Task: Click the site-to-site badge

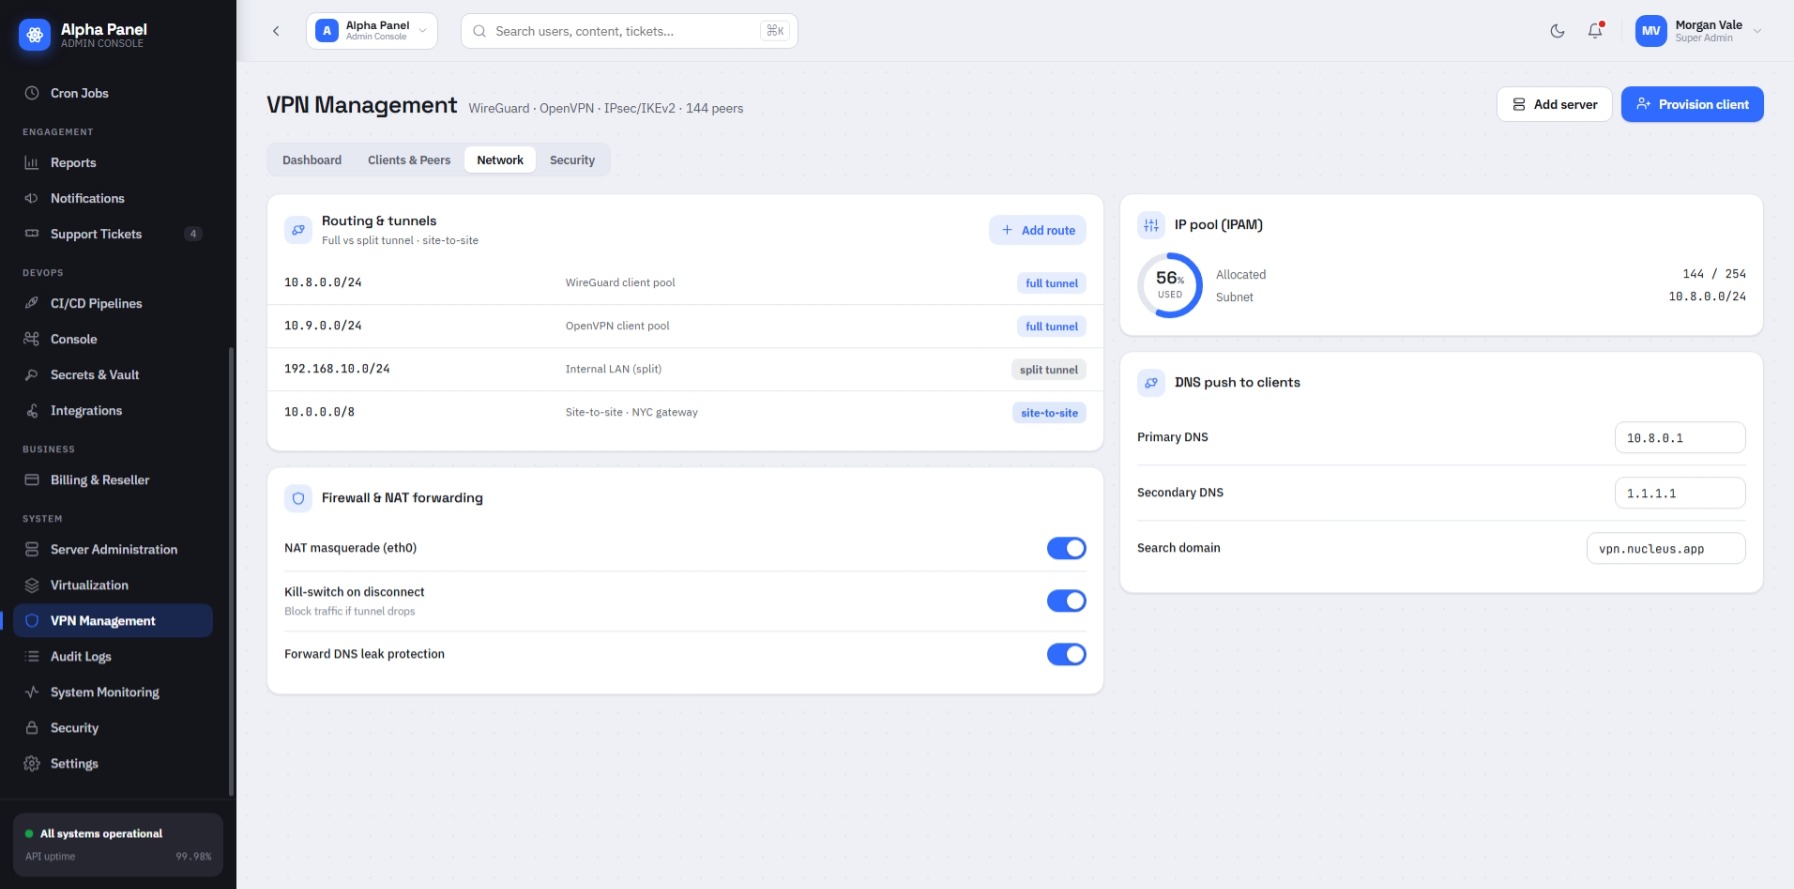Action: 1049,412
